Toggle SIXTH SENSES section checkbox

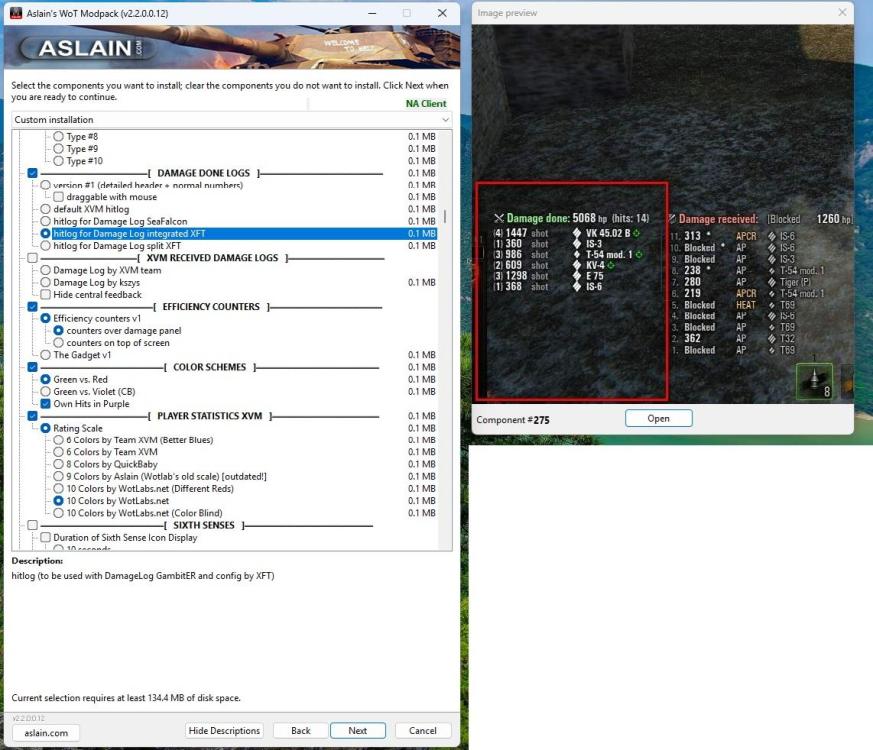(32, 525)
